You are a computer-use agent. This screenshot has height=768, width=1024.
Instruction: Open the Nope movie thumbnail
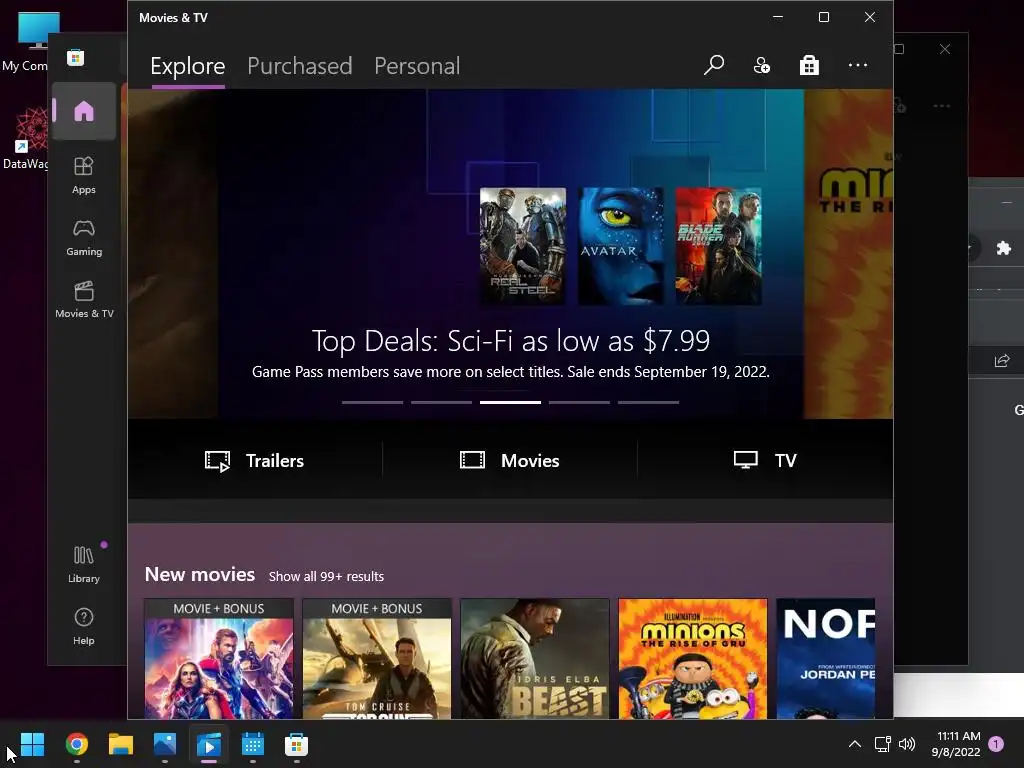(825, 659)
